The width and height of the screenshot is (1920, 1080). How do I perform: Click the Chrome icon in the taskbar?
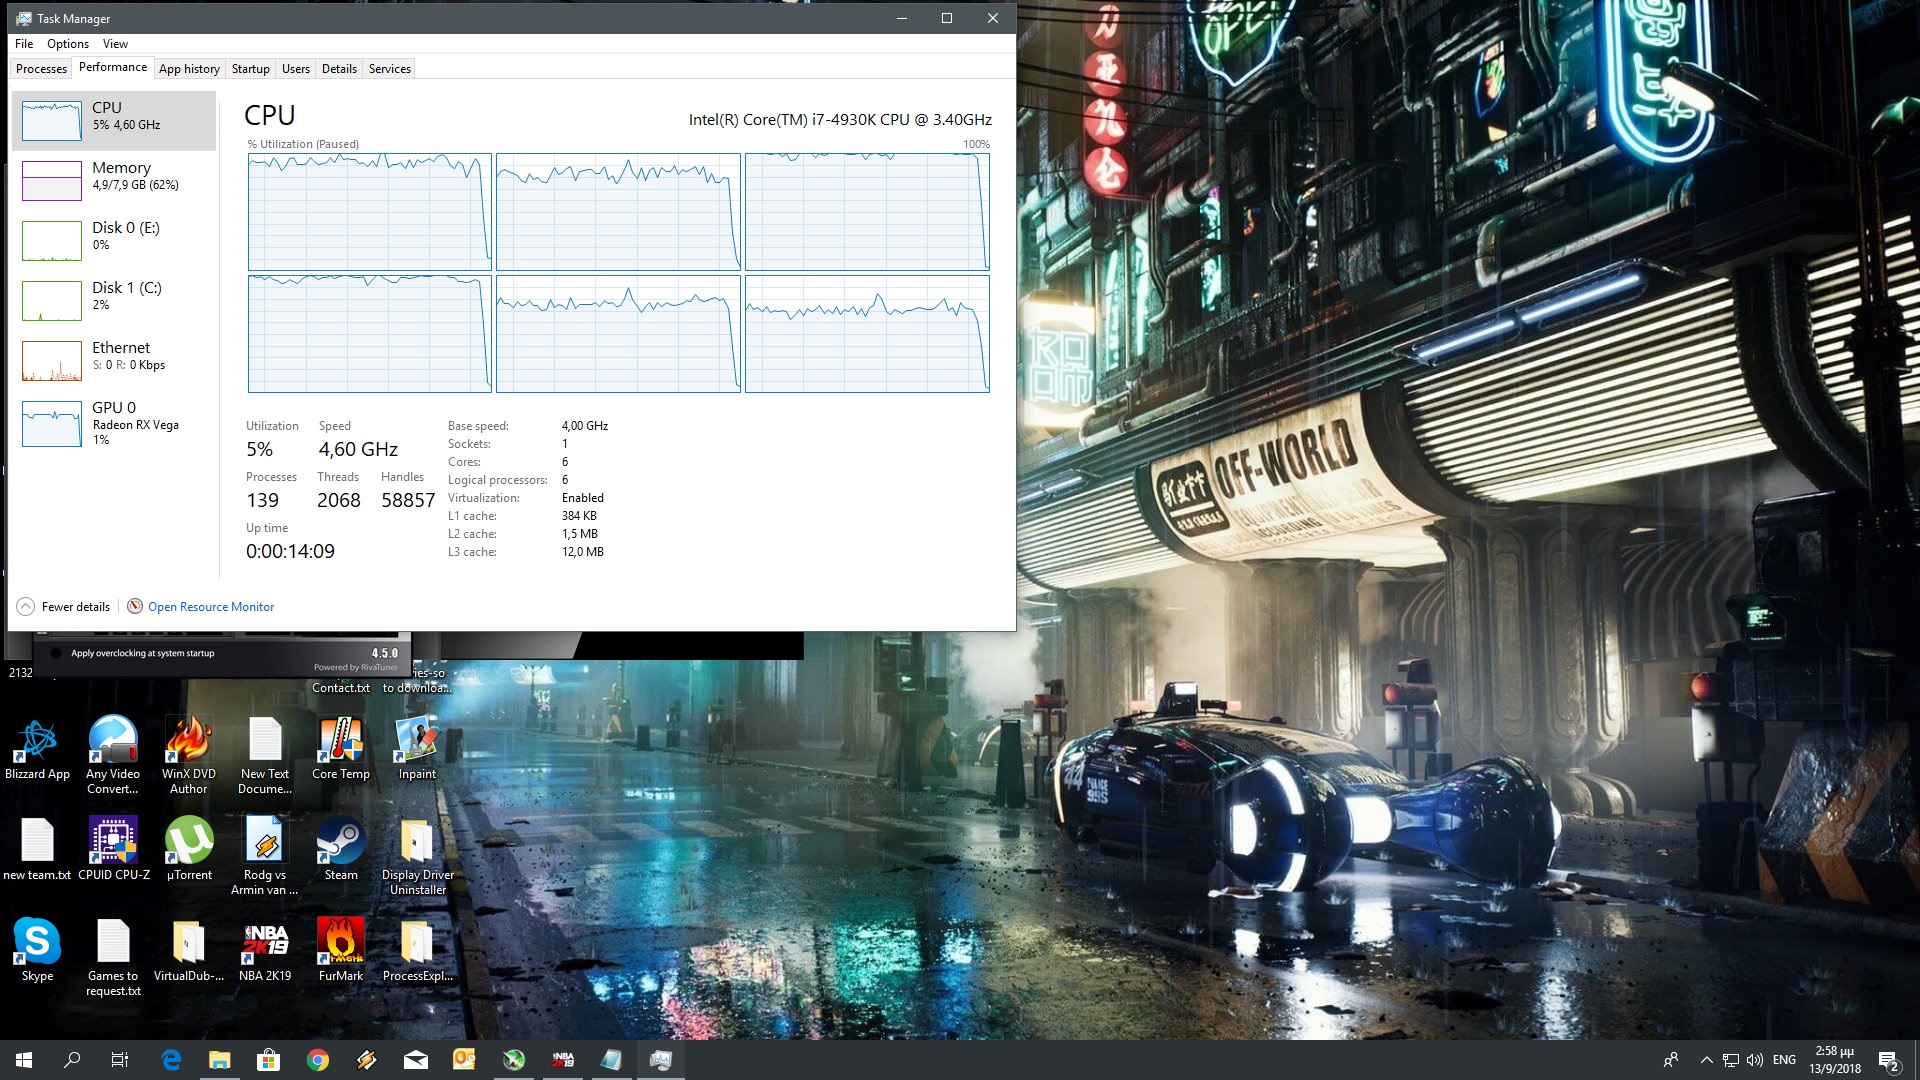pos(318,1060)
